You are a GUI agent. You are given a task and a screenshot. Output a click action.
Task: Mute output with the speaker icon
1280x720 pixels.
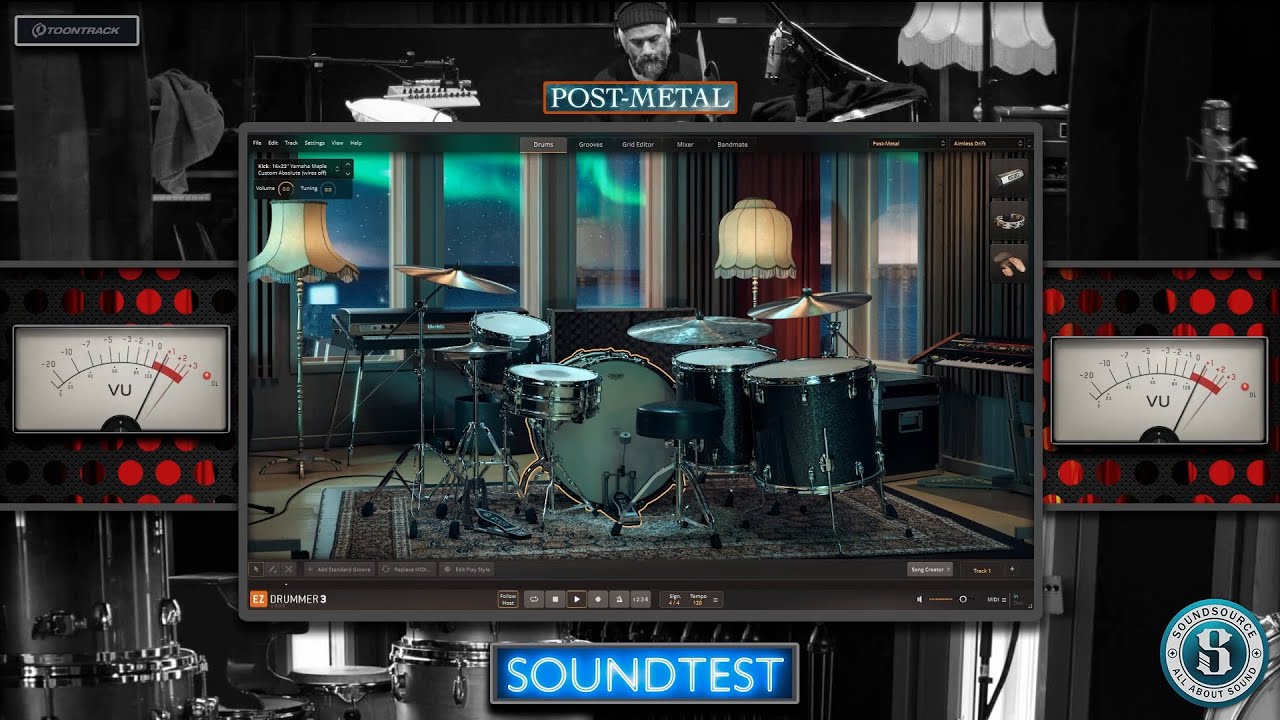coord(920,600)
